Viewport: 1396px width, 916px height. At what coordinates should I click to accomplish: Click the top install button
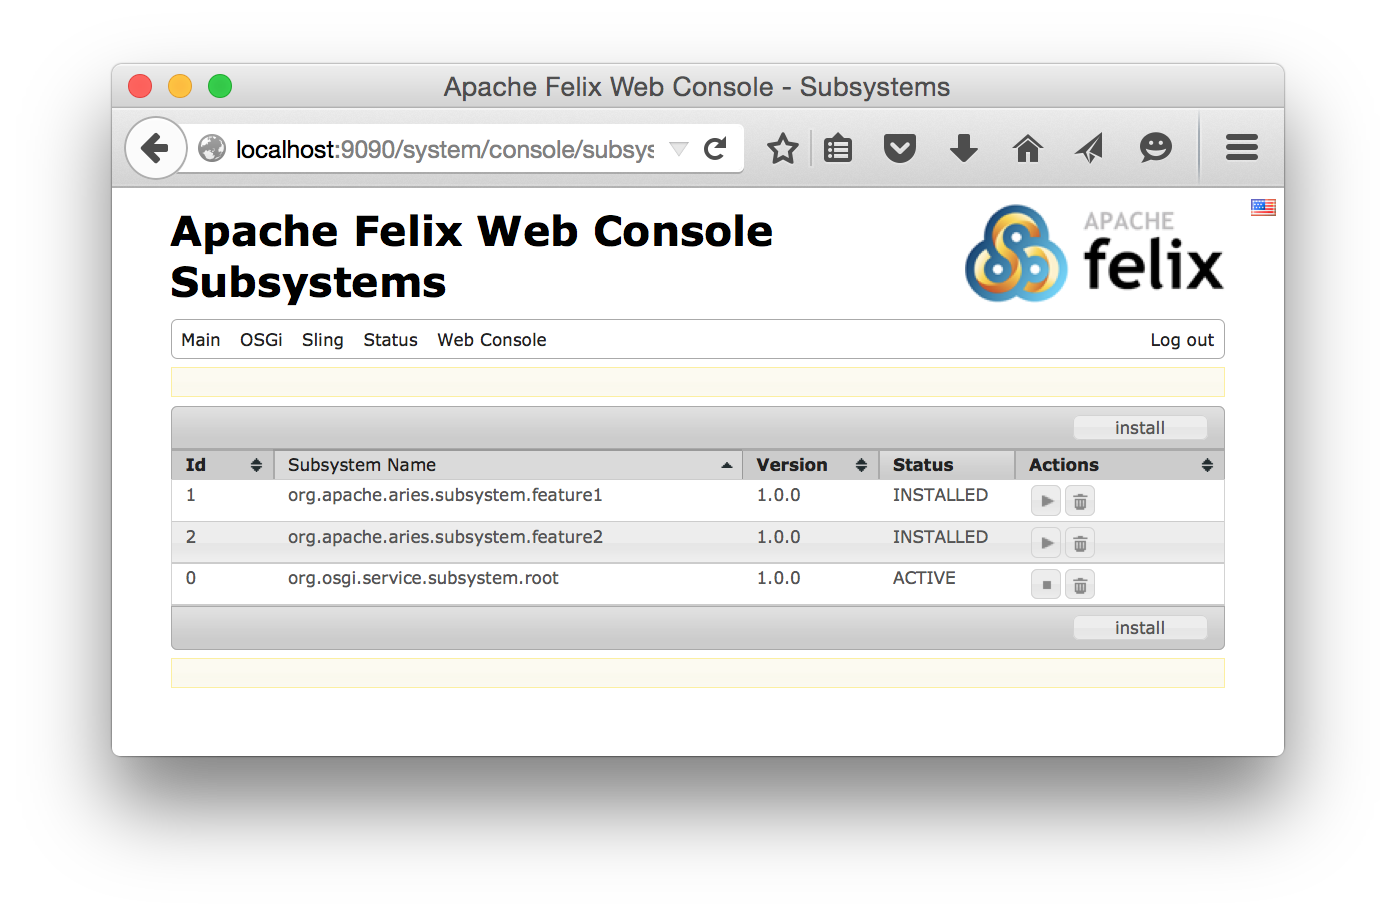(1140, 428)
